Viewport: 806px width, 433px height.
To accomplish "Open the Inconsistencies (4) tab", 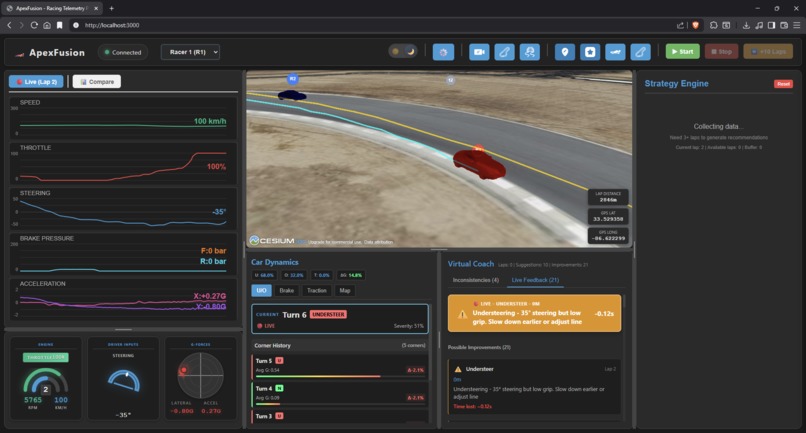I will click(x=475, y=280).
